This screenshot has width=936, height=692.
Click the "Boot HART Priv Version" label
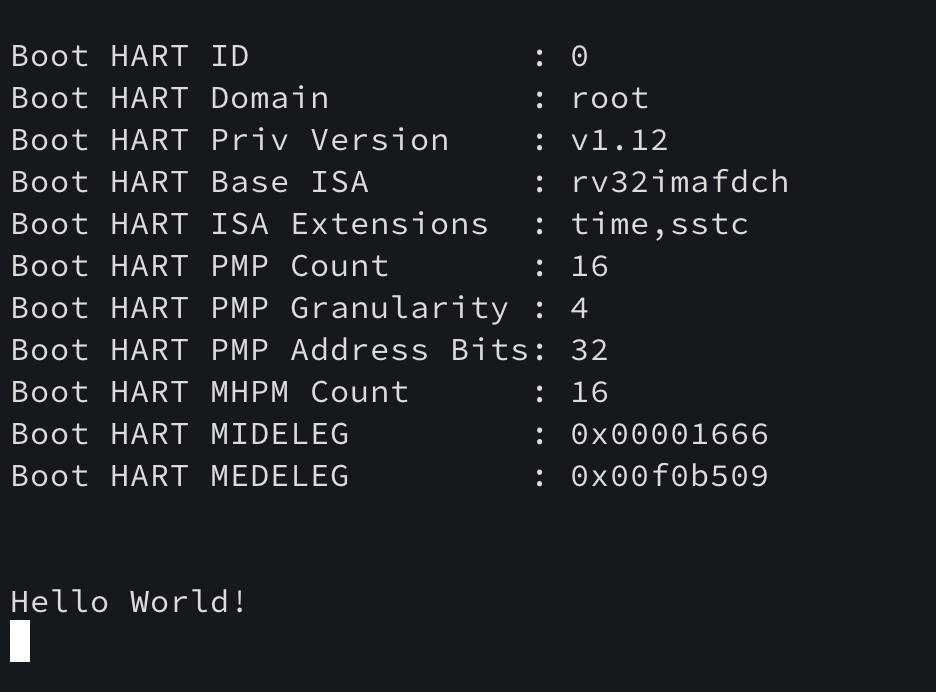[x=230, y=140]
